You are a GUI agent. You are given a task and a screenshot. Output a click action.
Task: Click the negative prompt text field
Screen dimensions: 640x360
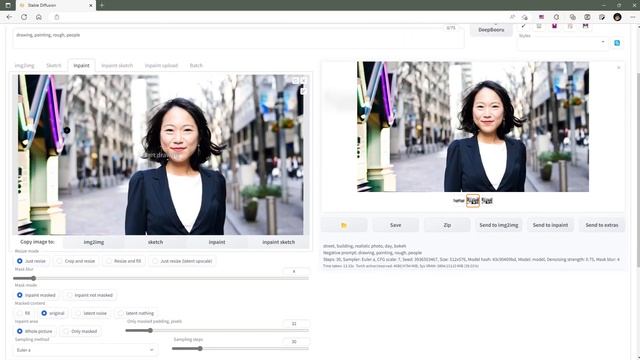238,40
